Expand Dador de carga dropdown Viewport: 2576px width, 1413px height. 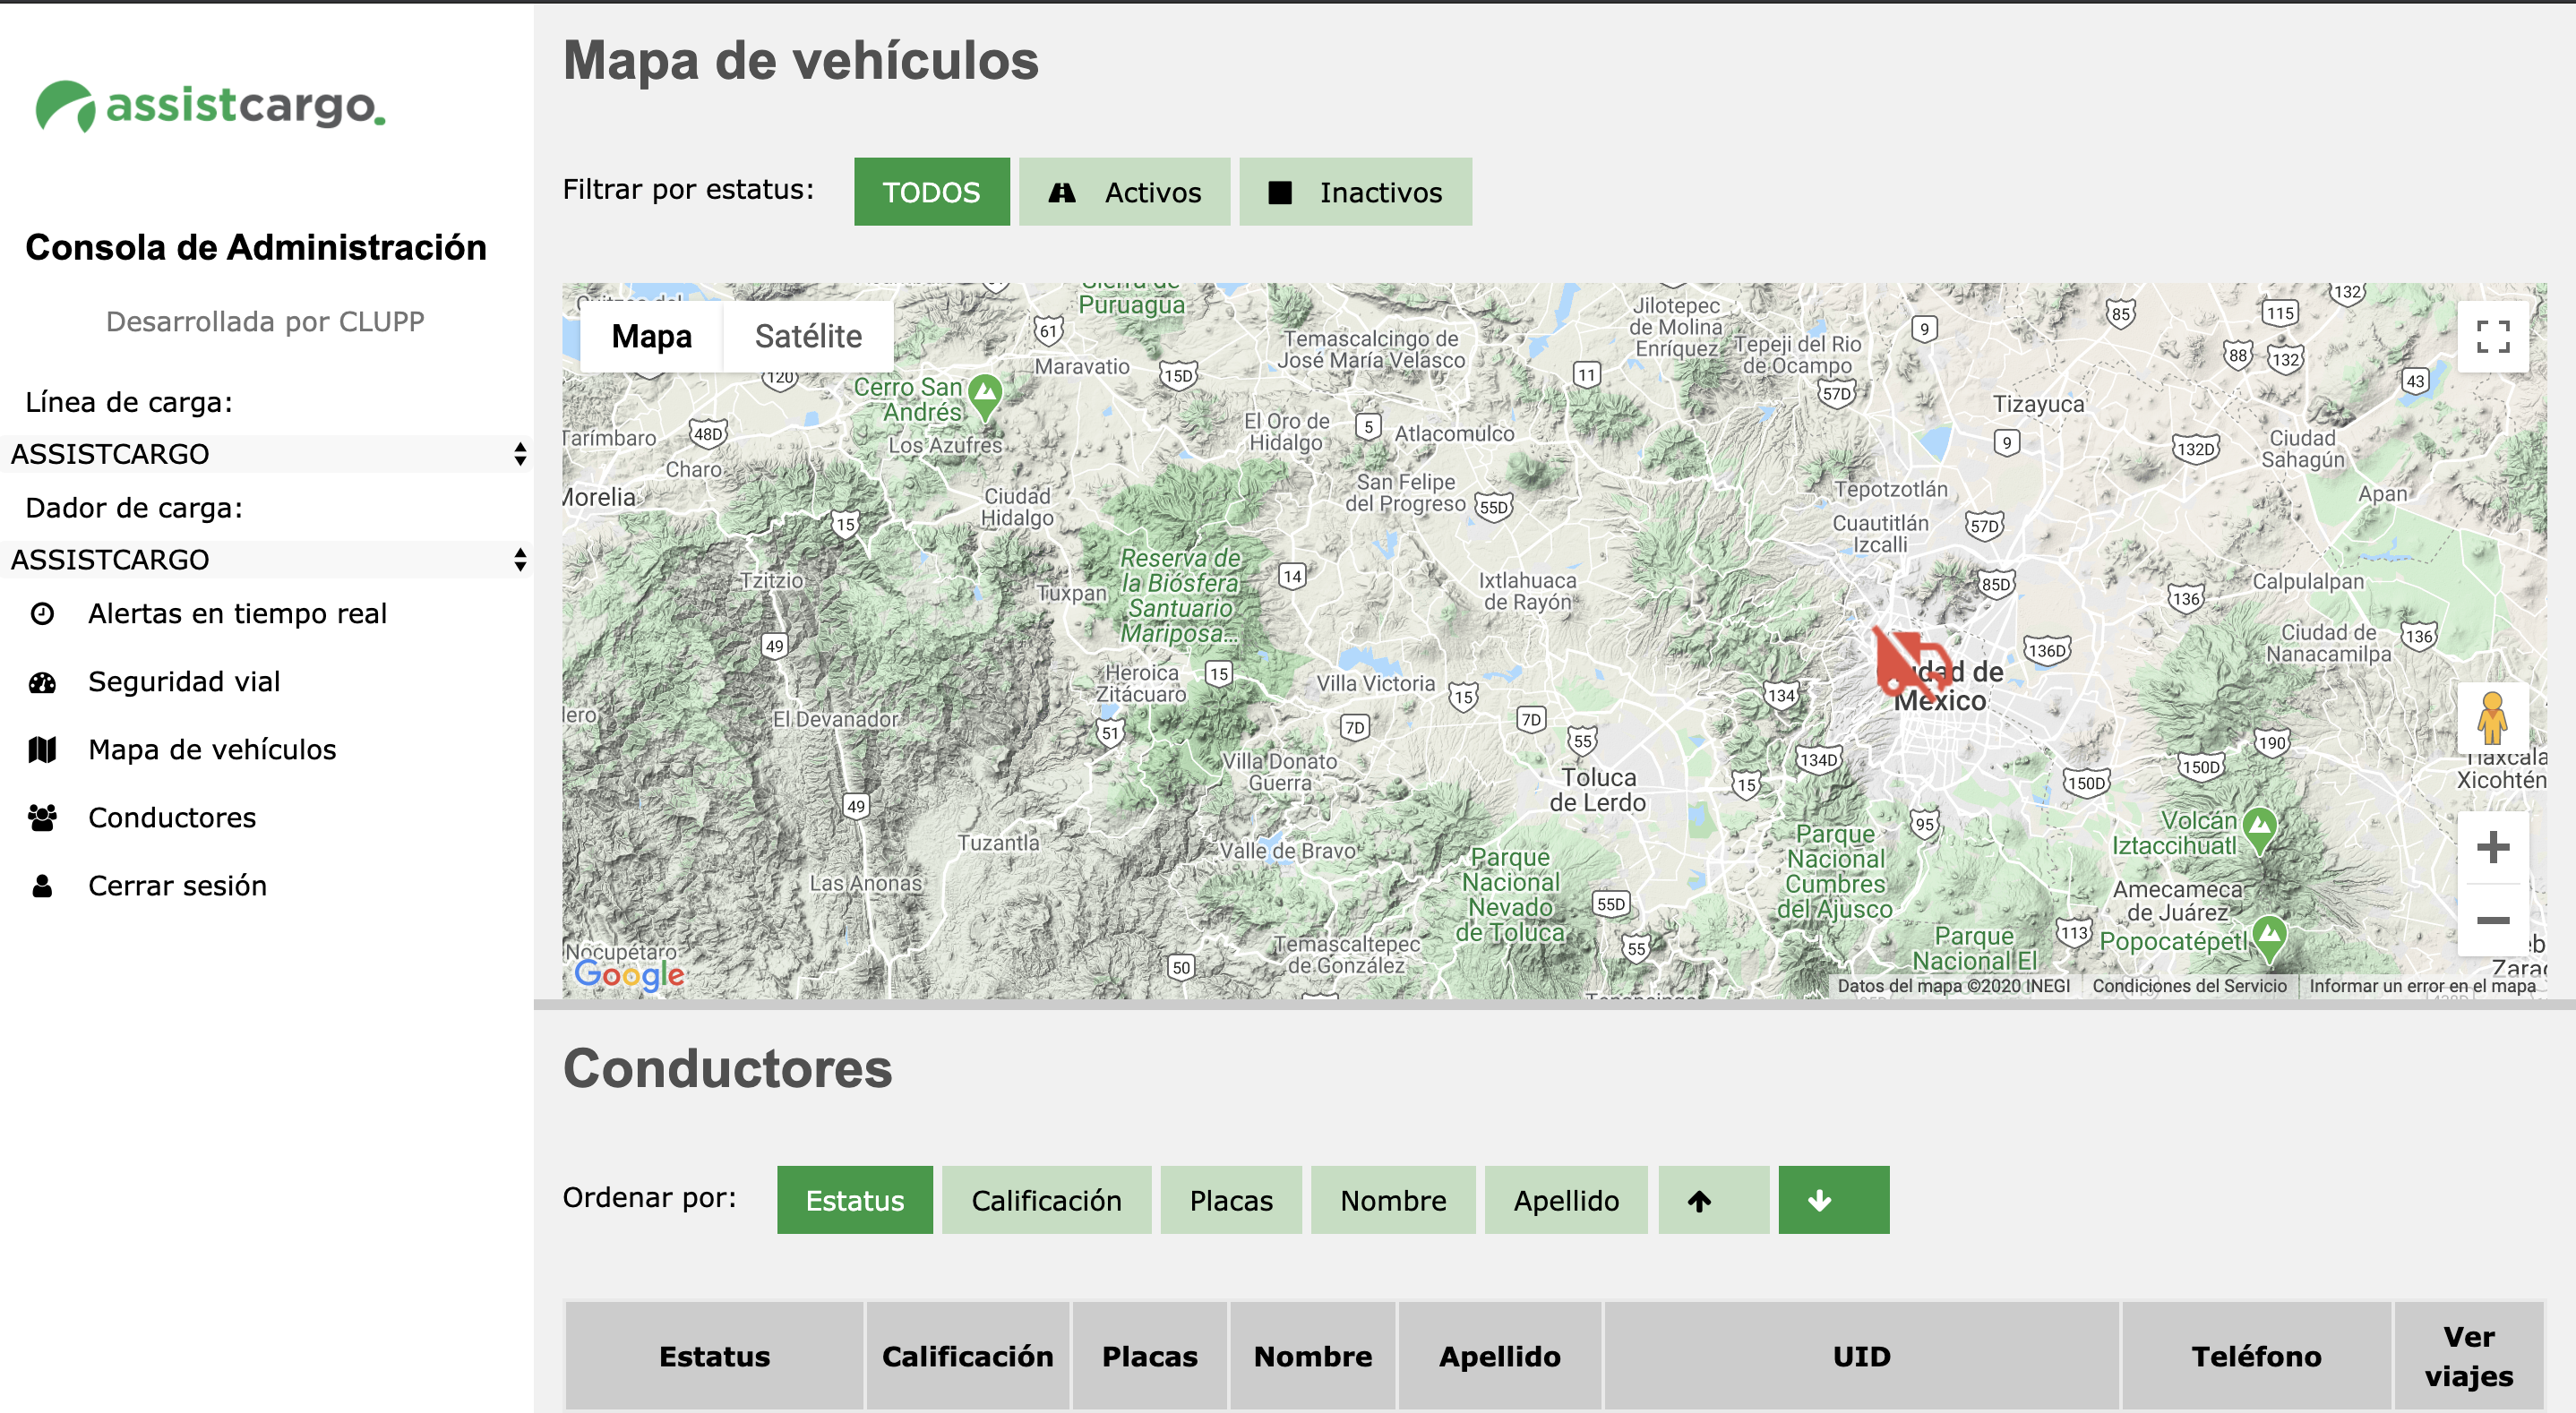click(x=265, y=559)
